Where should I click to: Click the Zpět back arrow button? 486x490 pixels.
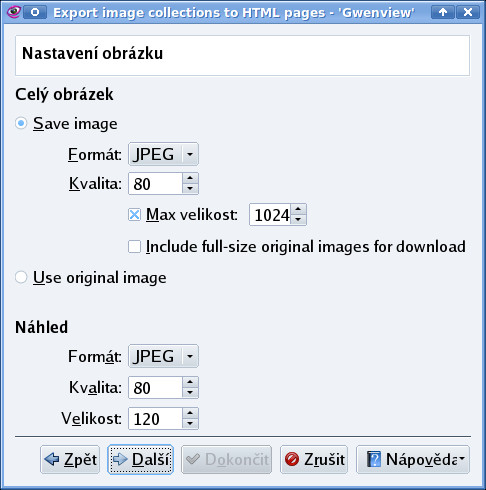pyautogui.click(x=70, y=459)
